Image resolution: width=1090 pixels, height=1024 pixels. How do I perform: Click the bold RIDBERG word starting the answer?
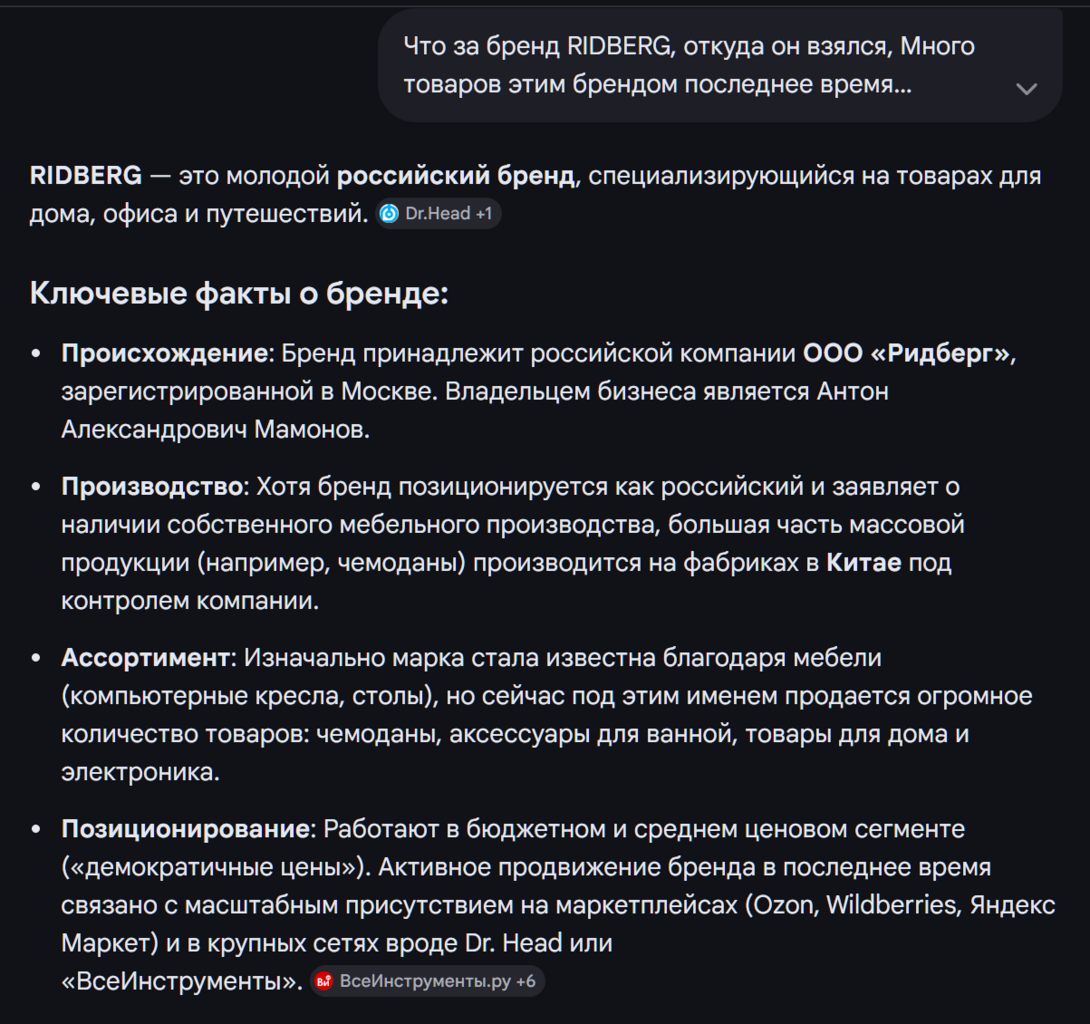(x=86, y=176)
